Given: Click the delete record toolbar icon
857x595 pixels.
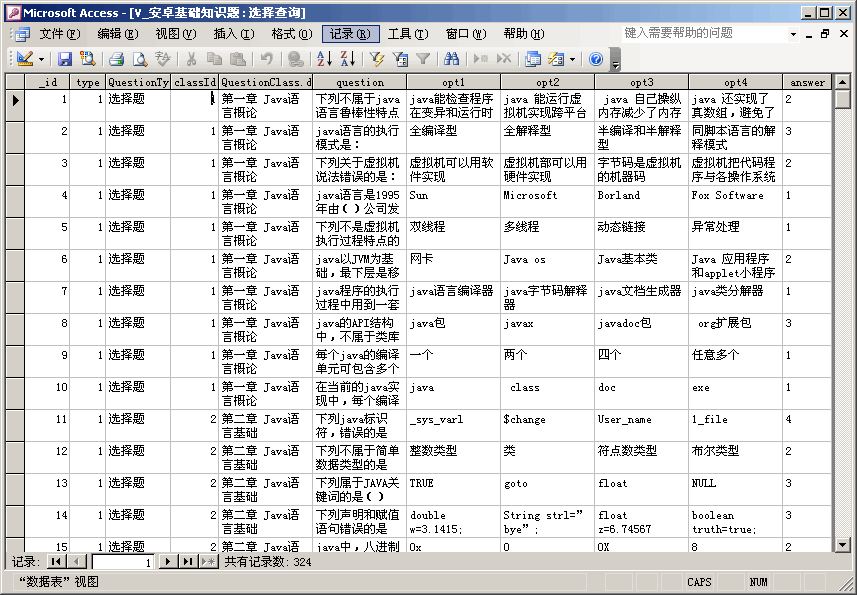Looking at the screenshot, I should [504, 58].
